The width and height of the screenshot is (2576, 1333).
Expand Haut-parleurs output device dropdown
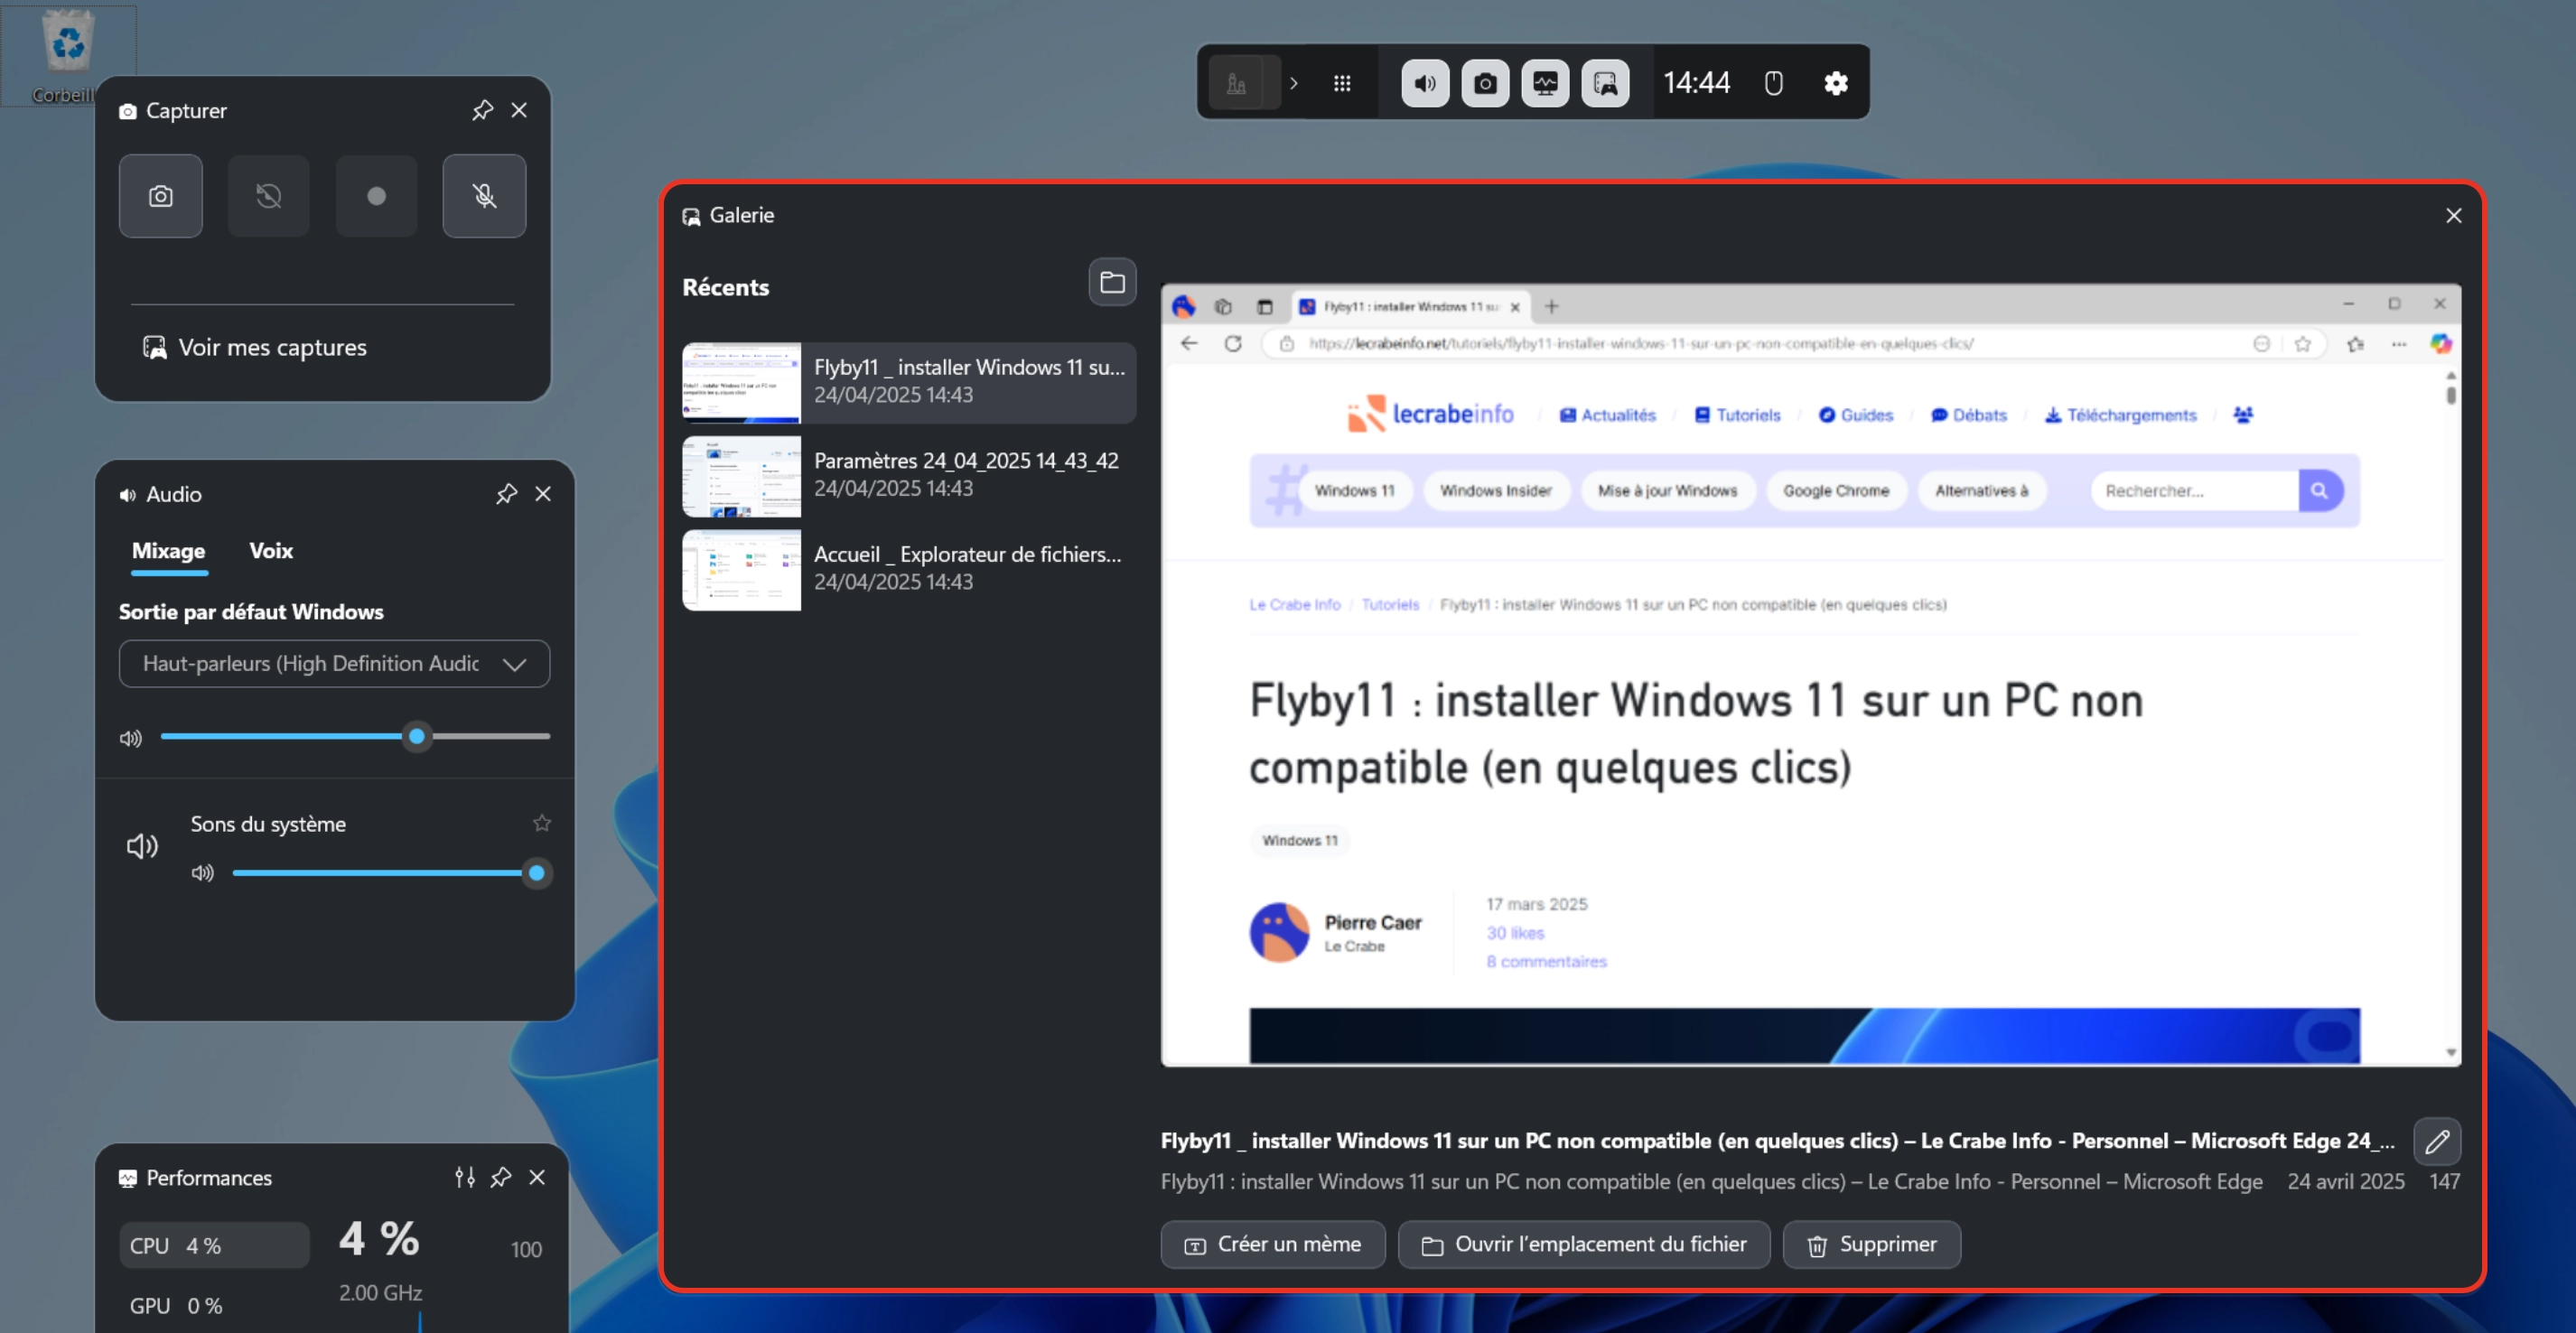click(x=334, y=664)
